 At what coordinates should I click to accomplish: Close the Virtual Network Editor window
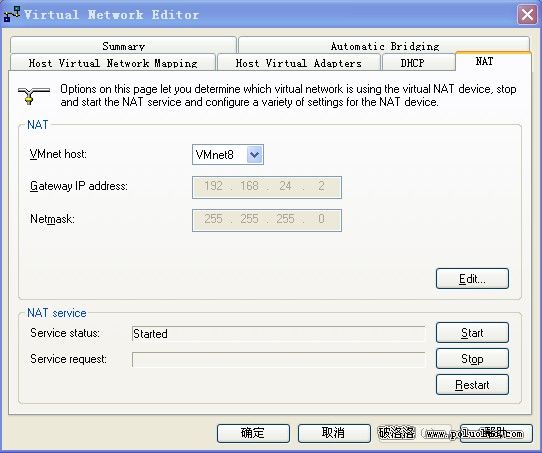point(527,15)
